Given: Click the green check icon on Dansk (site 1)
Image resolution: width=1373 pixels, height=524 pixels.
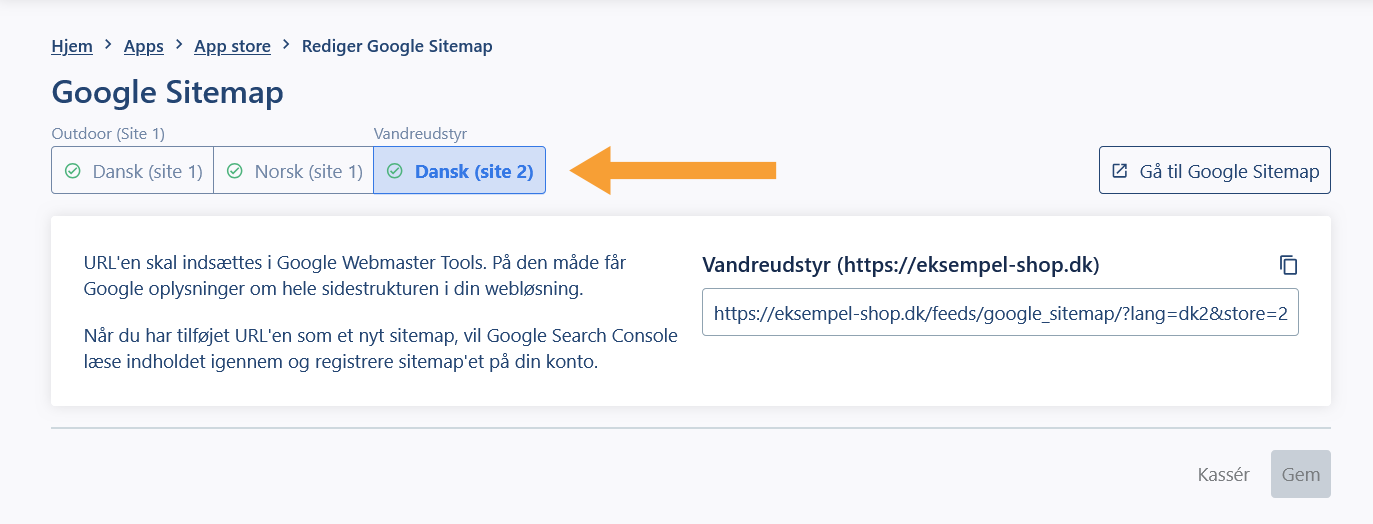Looking at the screenshot, I should (72, 171).
